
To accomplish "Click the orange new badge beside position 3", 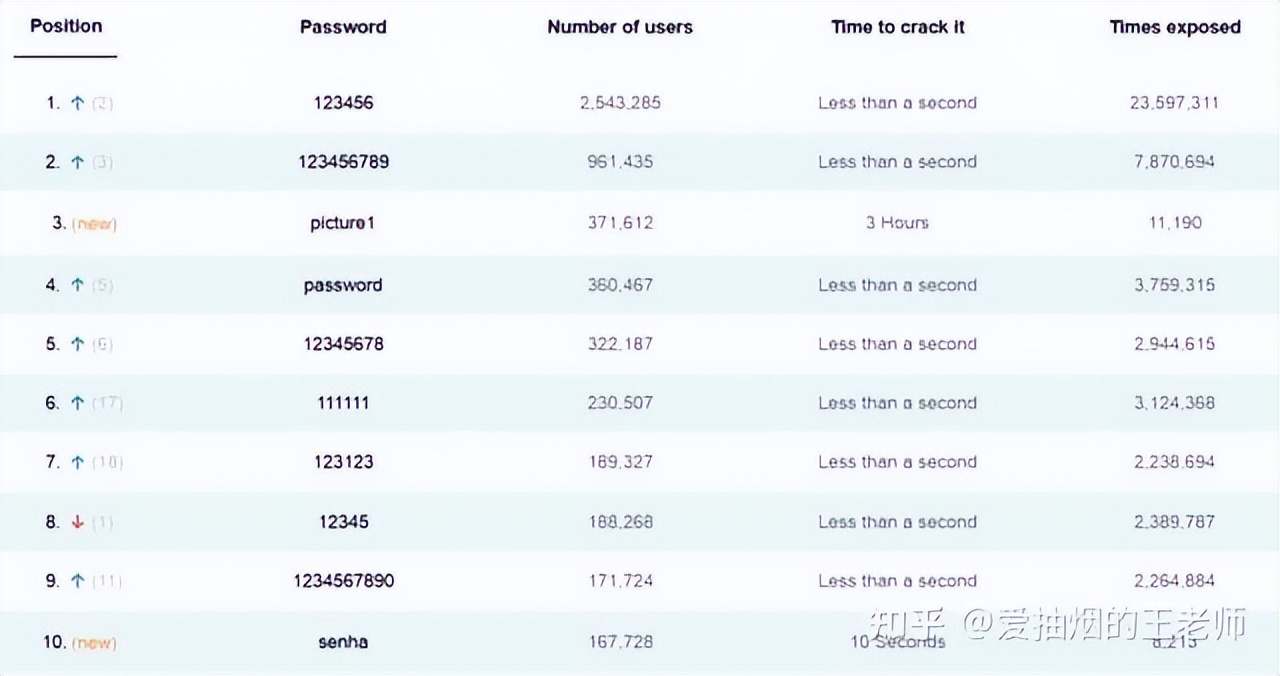I will 94,224.
